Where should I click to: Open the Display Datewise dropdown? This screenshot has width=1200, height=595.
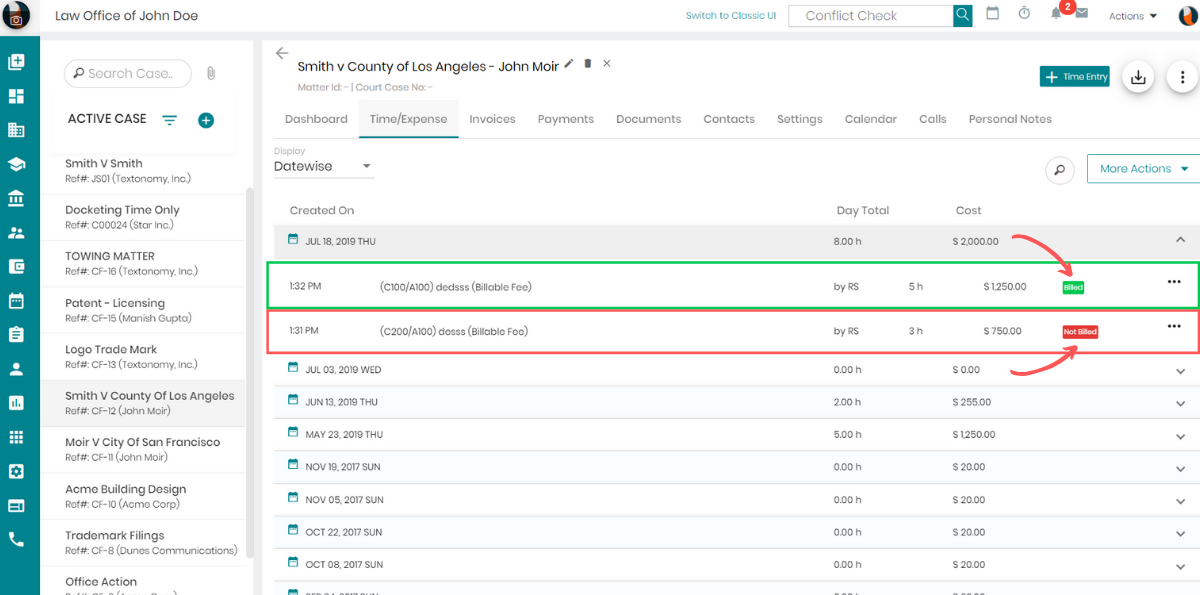pos(324,166)
